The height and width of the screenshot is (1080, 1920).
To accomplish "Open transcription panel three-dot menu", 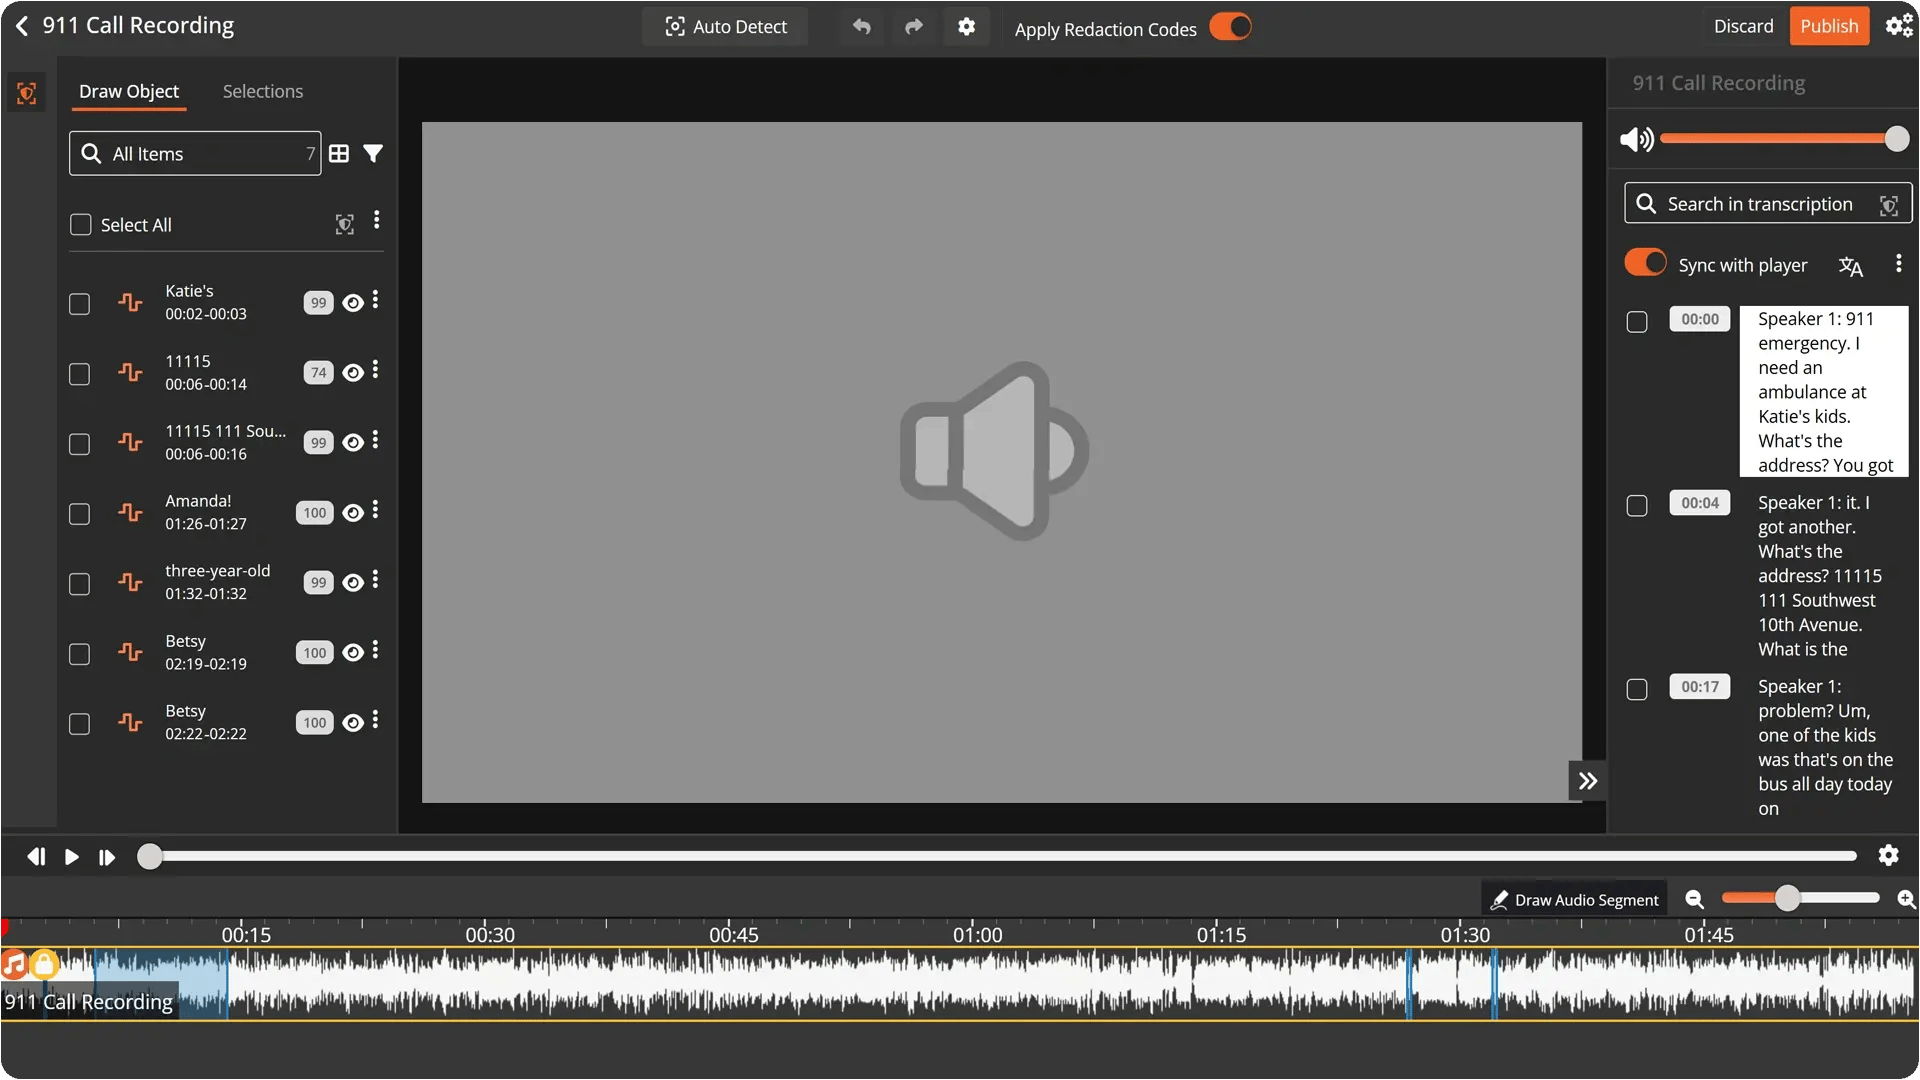I will (1898, 264).
